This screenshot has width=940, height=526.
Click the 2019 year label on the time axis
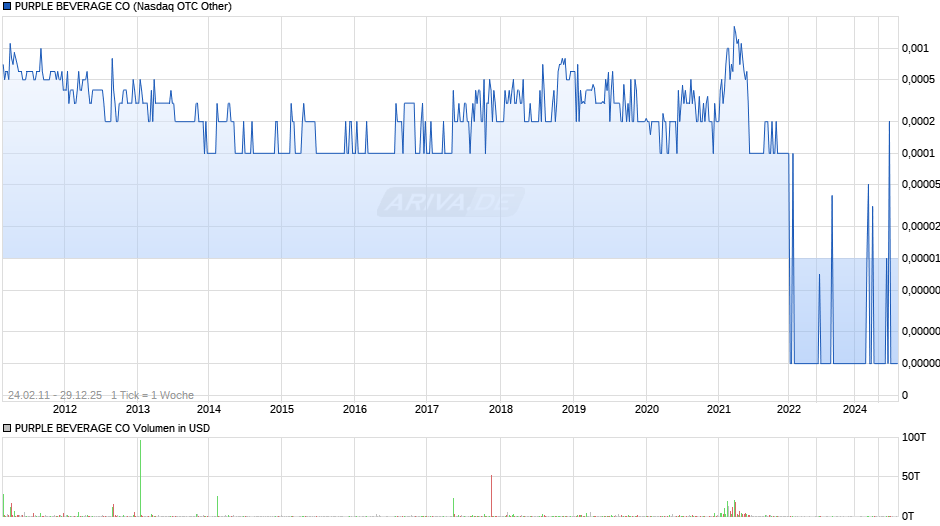click(x=574, y=409)
